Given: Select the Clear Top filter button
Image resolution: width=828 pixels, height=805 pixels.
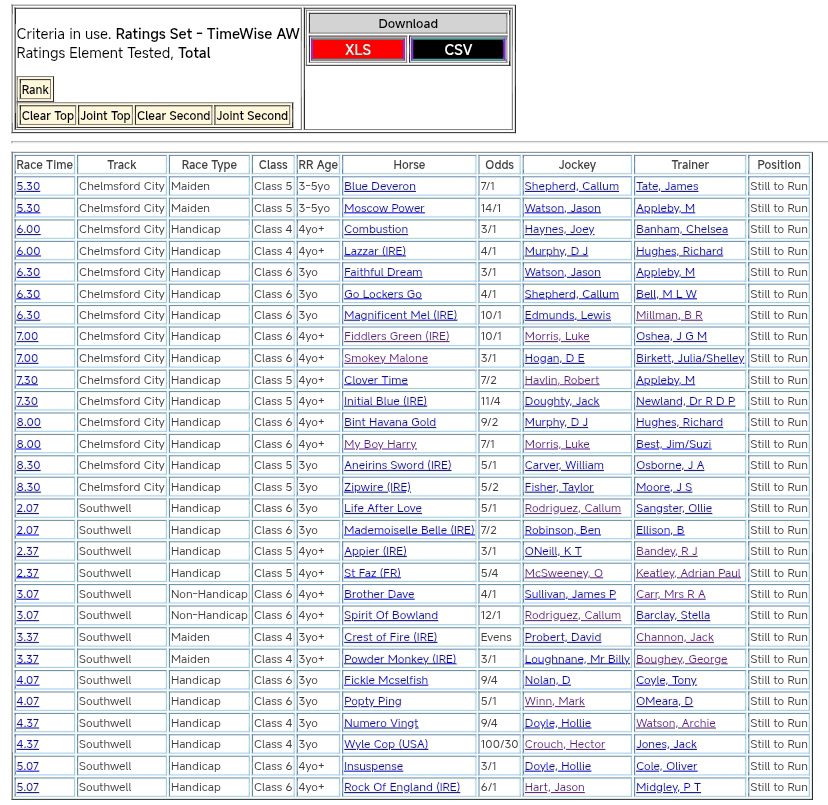Looking at the screenshot, I should tap(48, 116).
